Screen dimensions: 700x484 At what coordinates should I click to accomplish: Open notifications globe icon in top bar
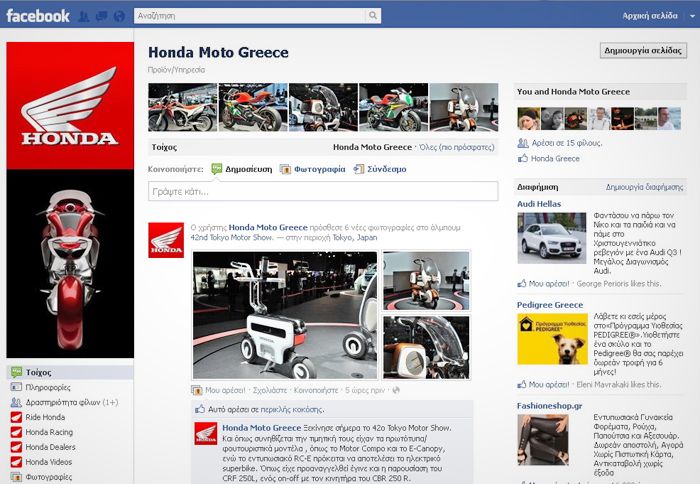coord(119,17)
